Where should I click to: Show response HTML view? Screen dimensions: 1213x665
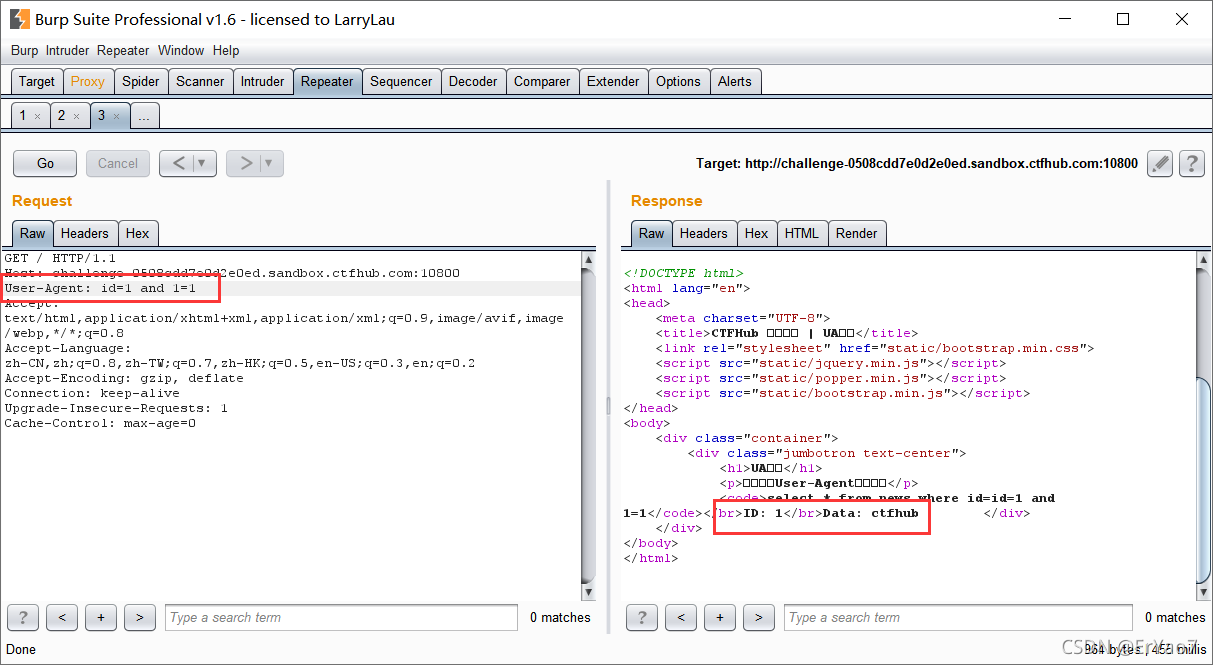point(801,233)
